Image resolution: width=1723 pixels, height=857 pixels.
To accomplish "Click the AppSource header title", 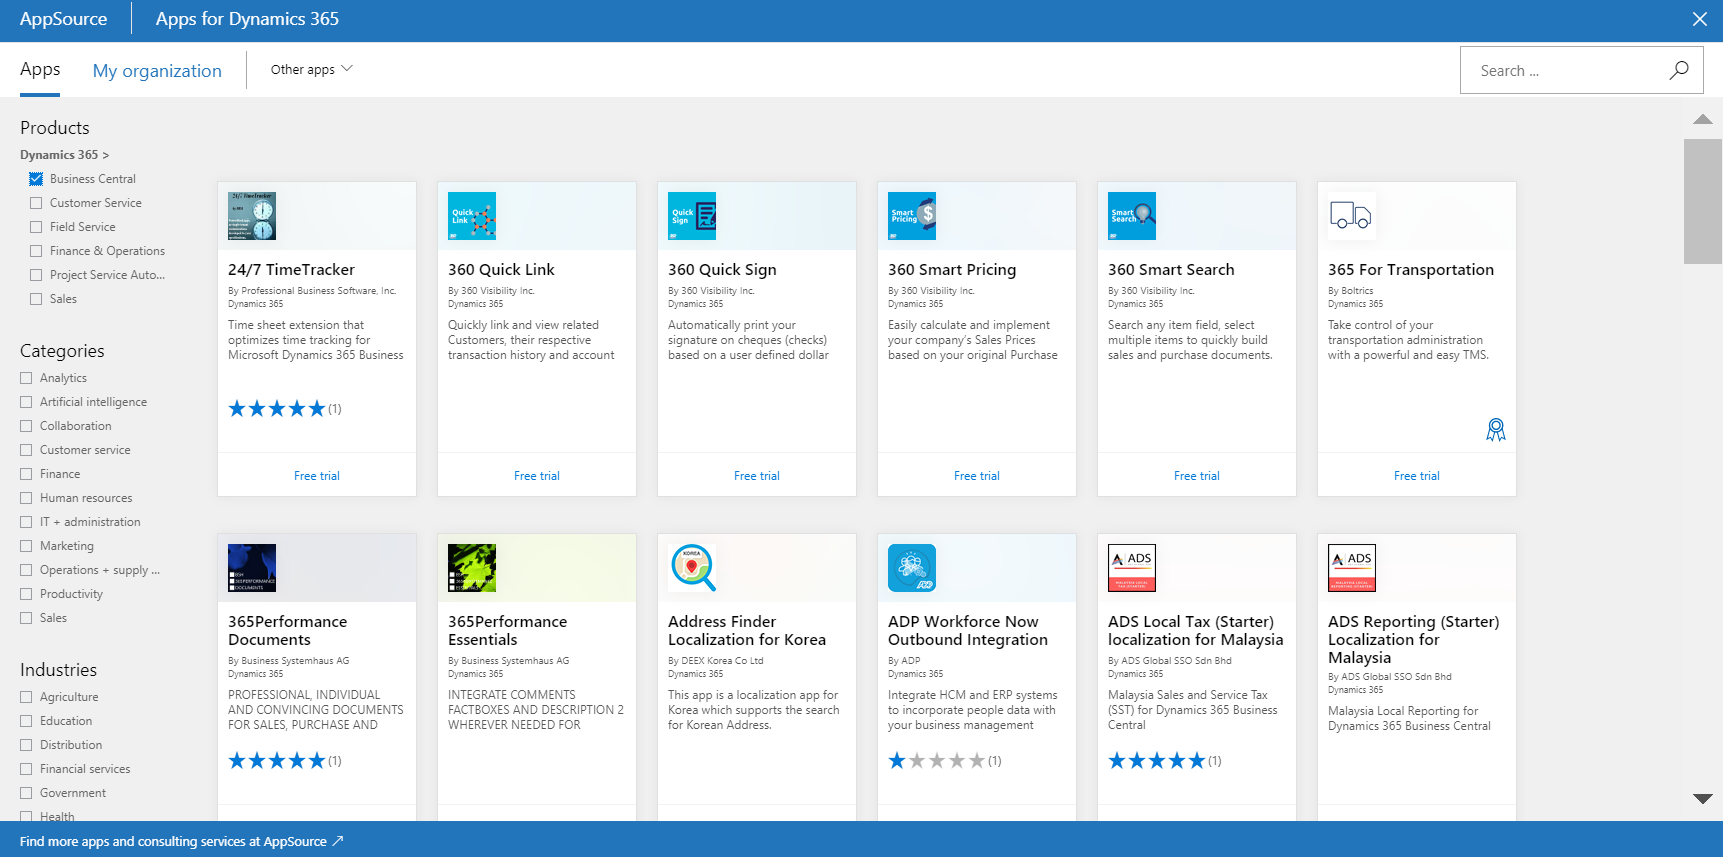I will click(63, 19).
